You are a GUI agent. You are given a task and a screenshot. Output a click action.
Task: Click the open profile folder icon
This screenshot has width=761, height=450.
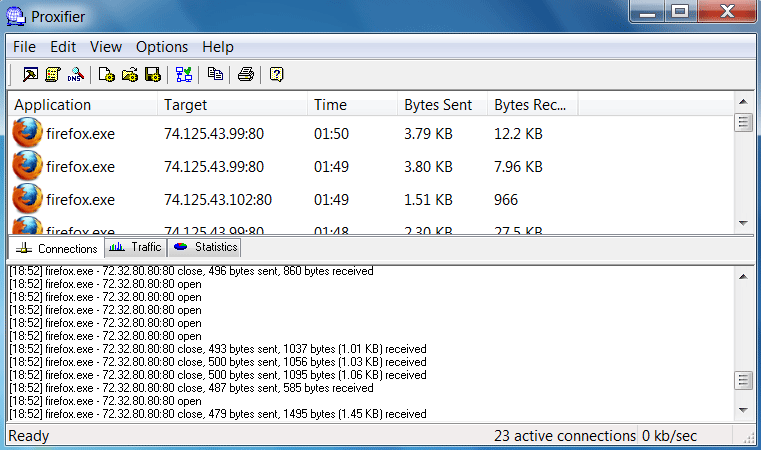pos(130,74)
